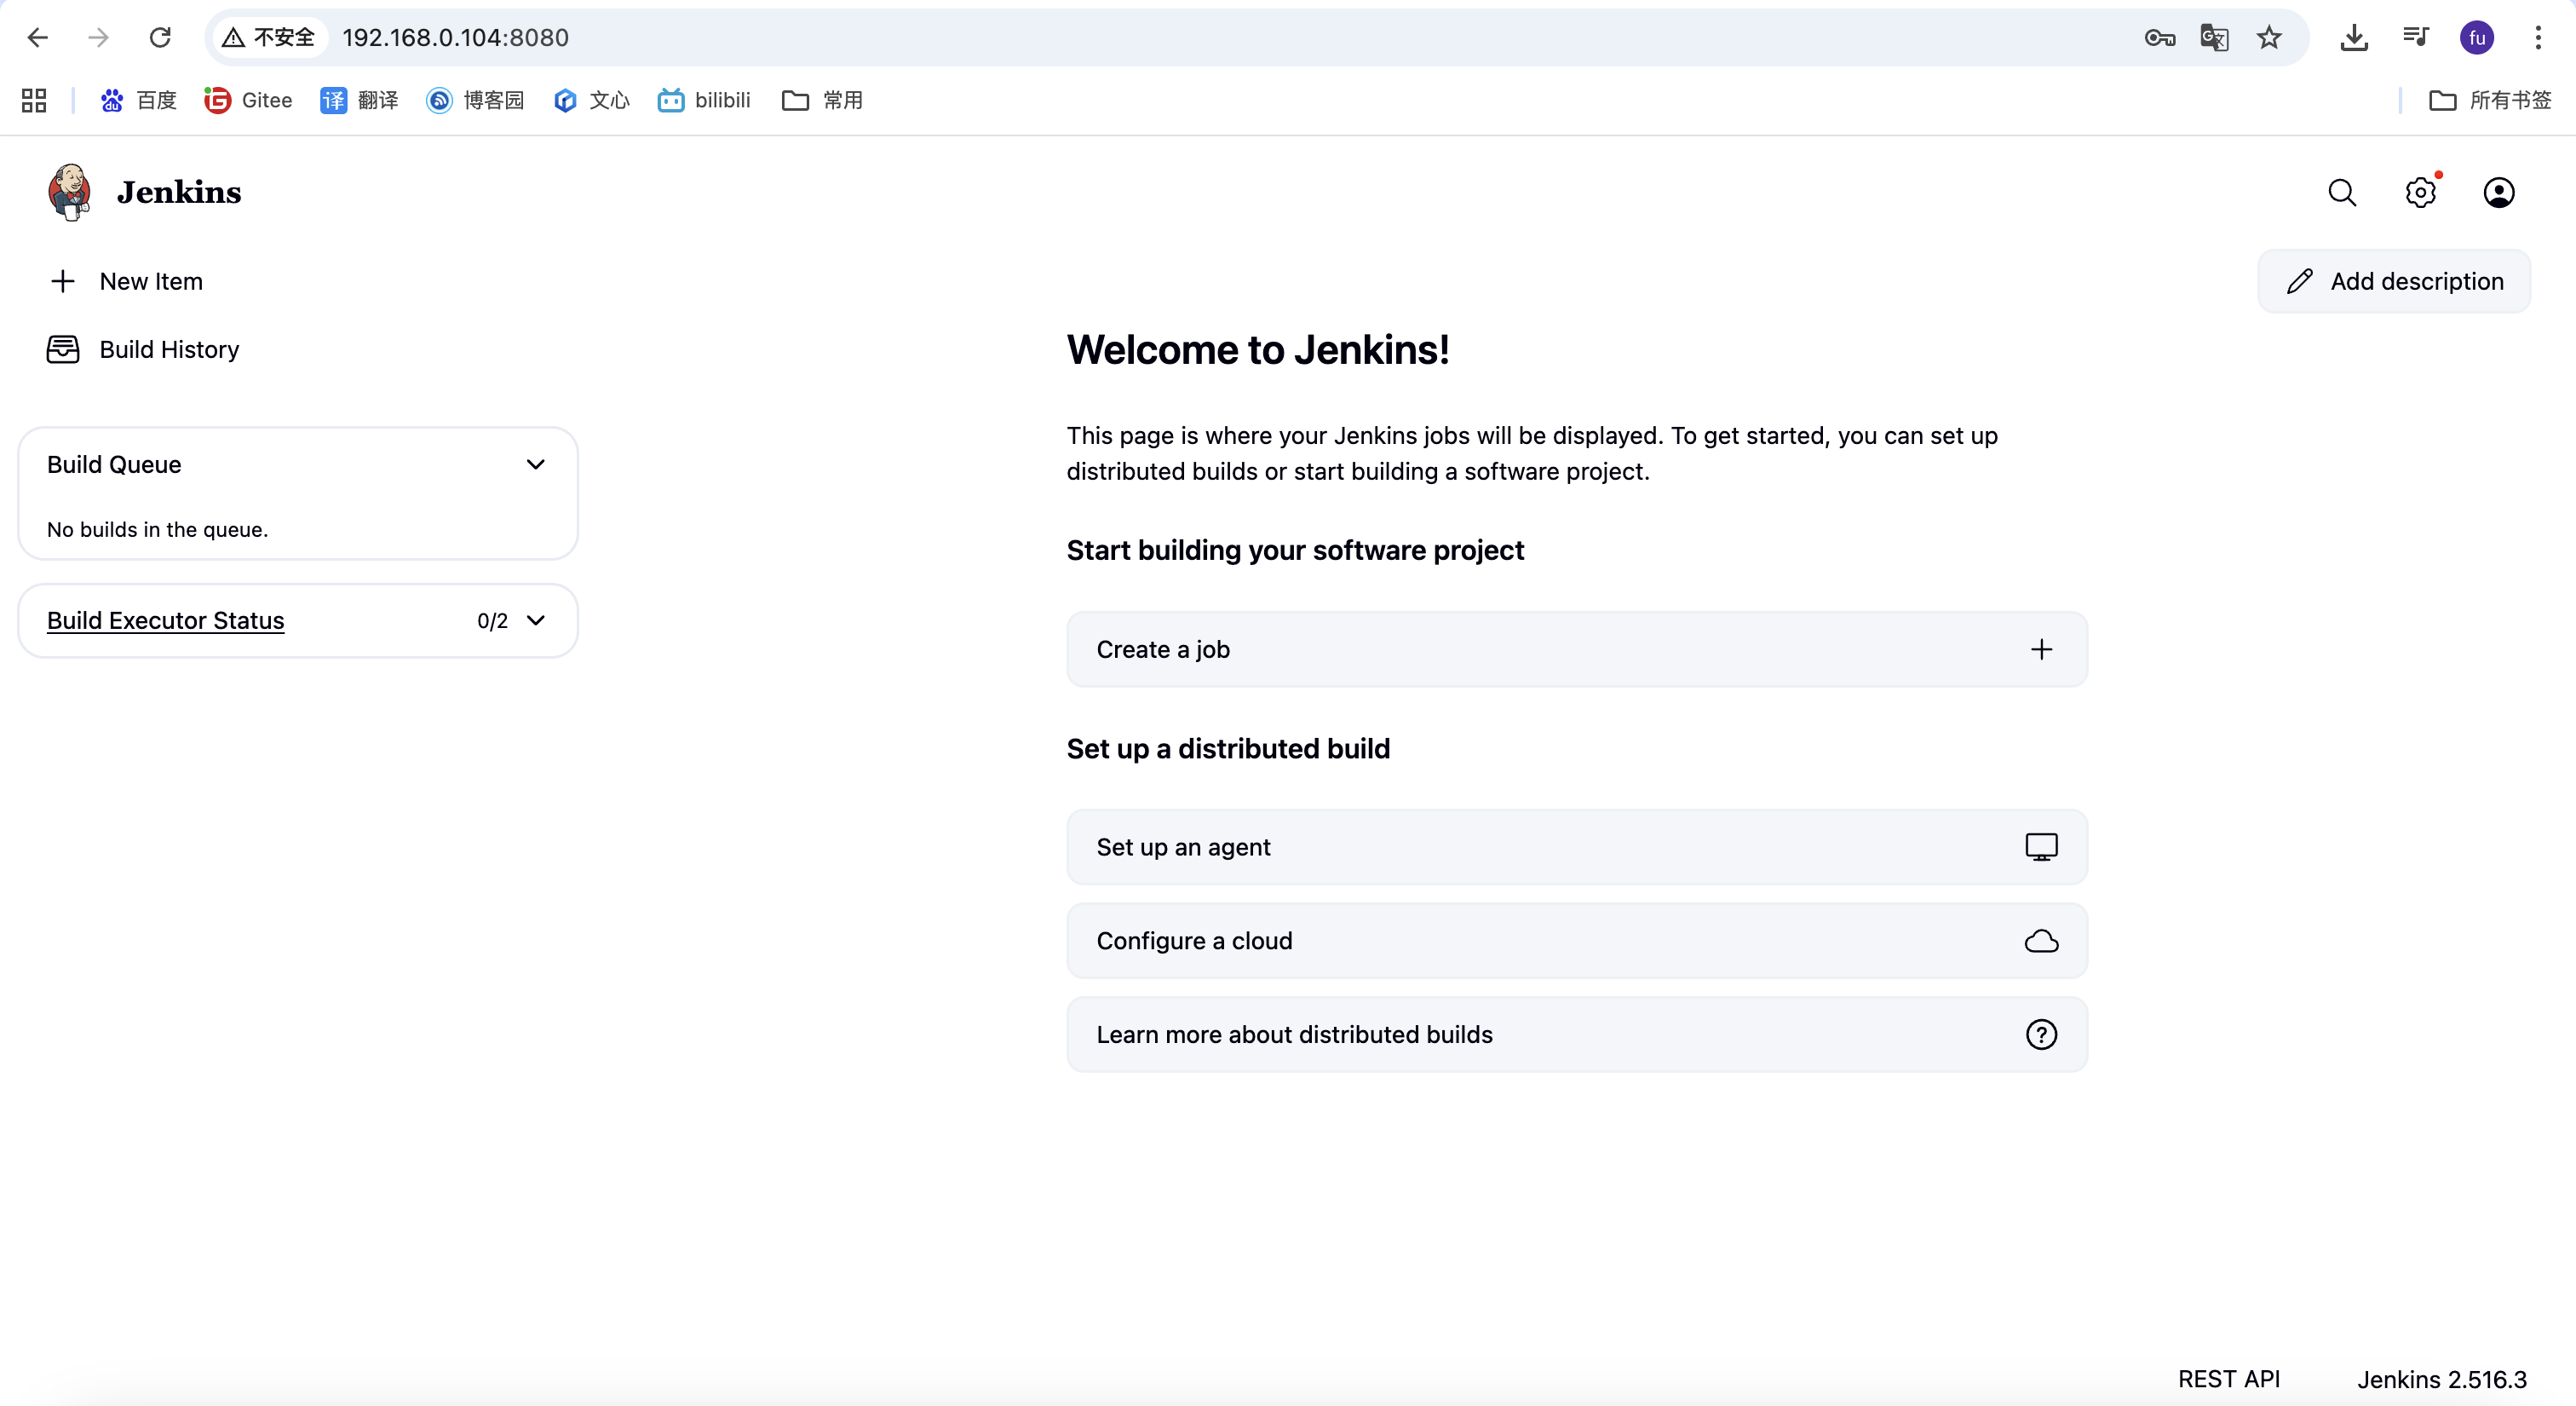Screen dimensions: 2576x1406
Task: Collapse the Build Queue panel
Action: [536, 464]
